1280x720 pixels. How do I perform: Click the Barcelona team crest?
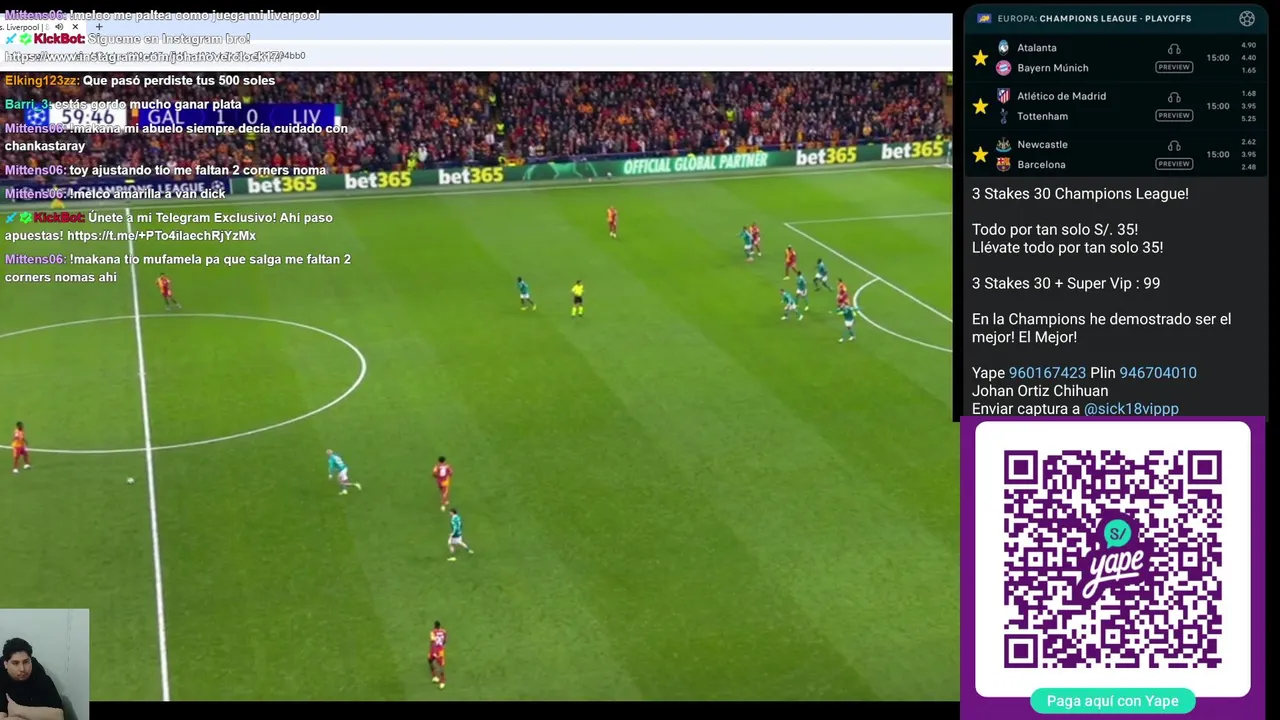pyautogui.click(x=1003, y=164)
